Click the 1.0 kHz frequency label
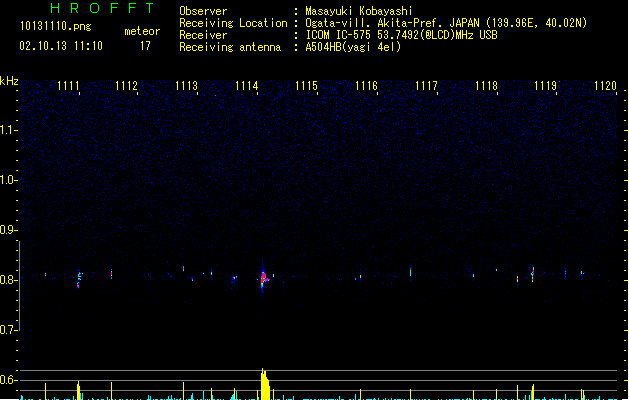629x400 pixels. point(8,180)
